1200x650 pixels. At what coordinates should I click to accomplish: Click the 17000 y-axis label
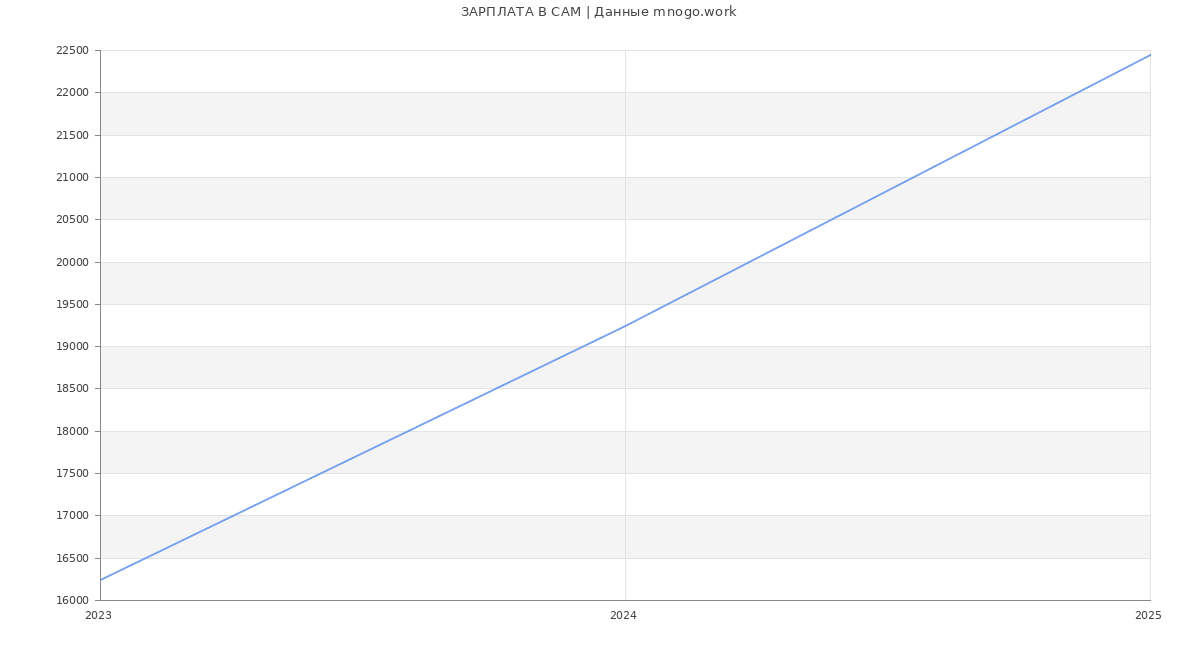(x=72, y=516)
